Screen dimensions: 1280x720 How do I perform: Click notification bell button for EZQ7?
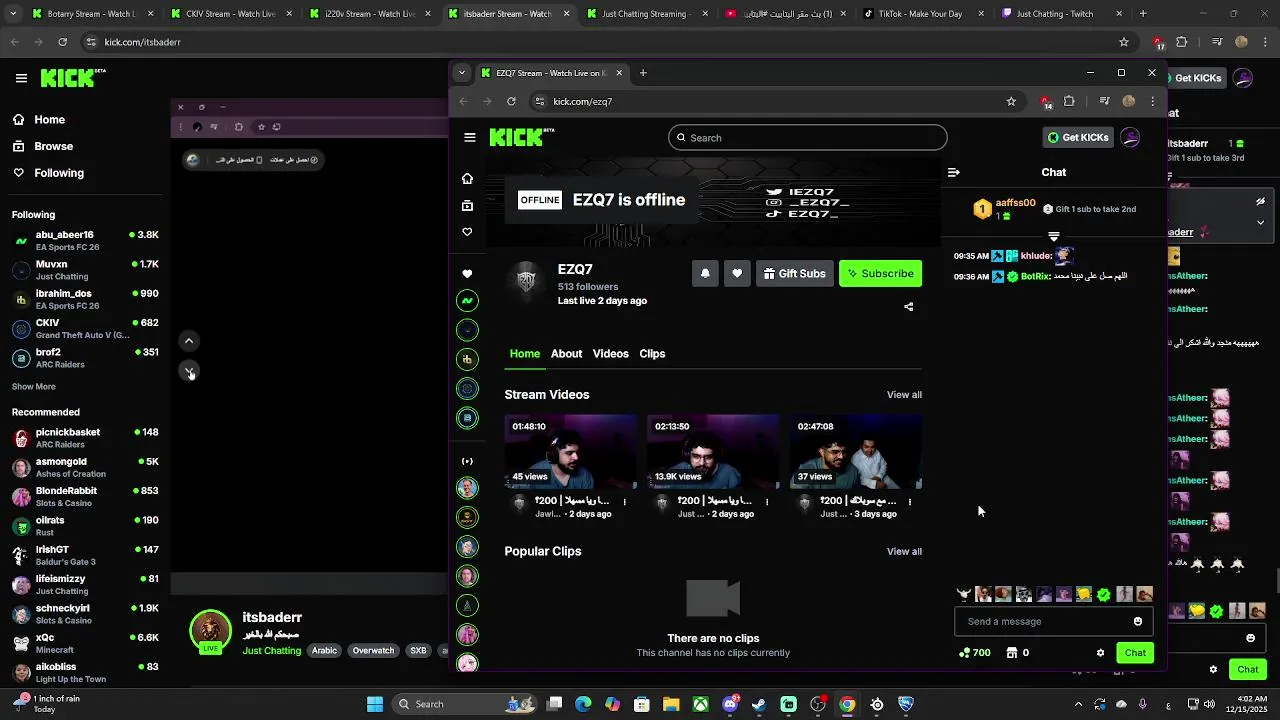[705, 274]
